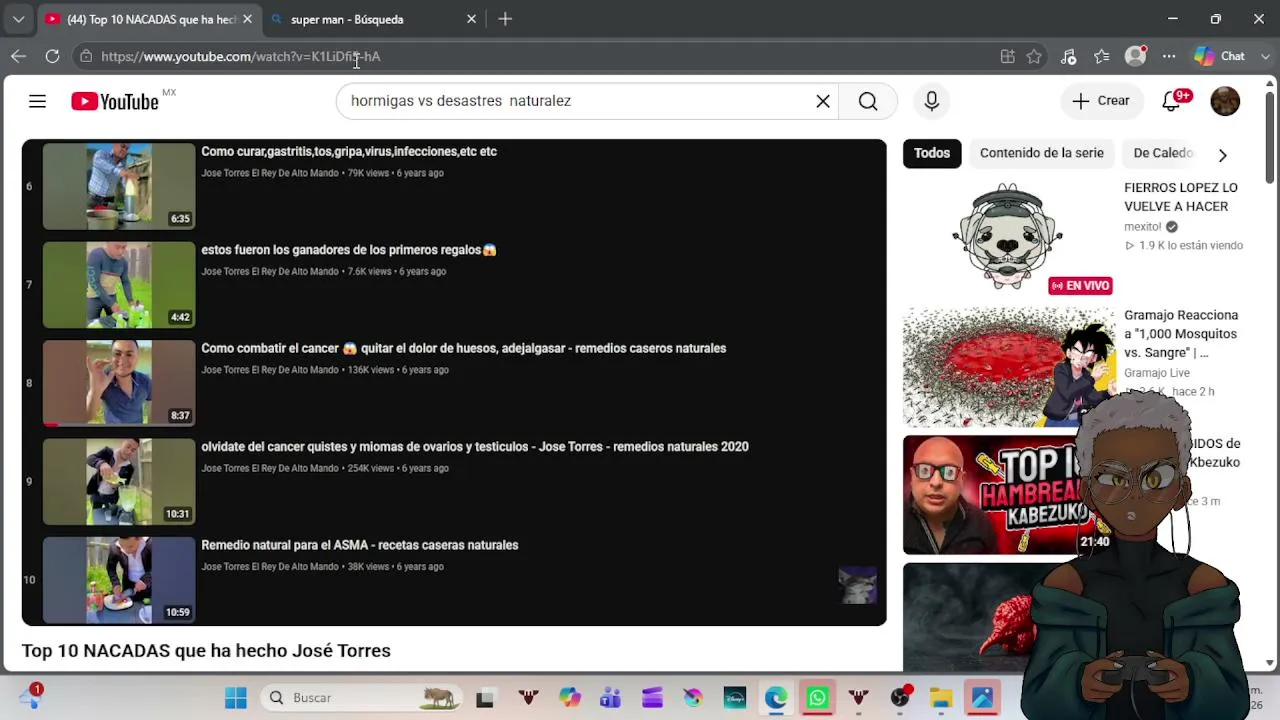1280x720 pixels.
Task: Open title estos fueron los ganadores
Action: (349, 250)
